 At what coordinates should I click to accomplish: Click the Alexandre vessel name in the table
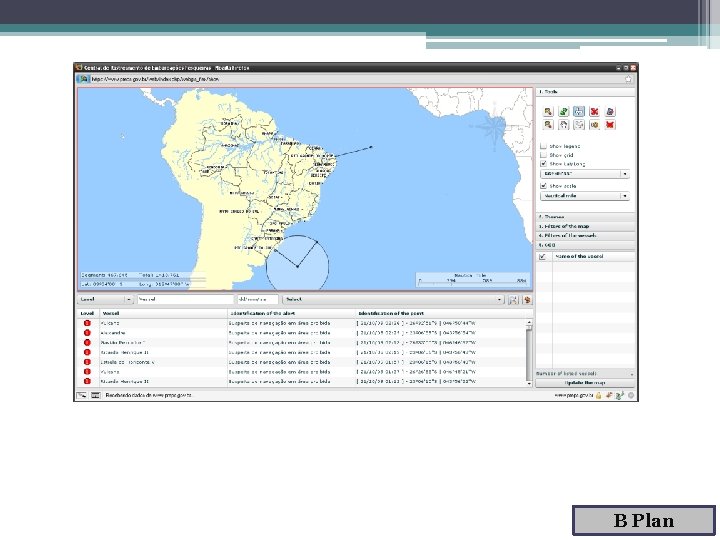point(113,333)
